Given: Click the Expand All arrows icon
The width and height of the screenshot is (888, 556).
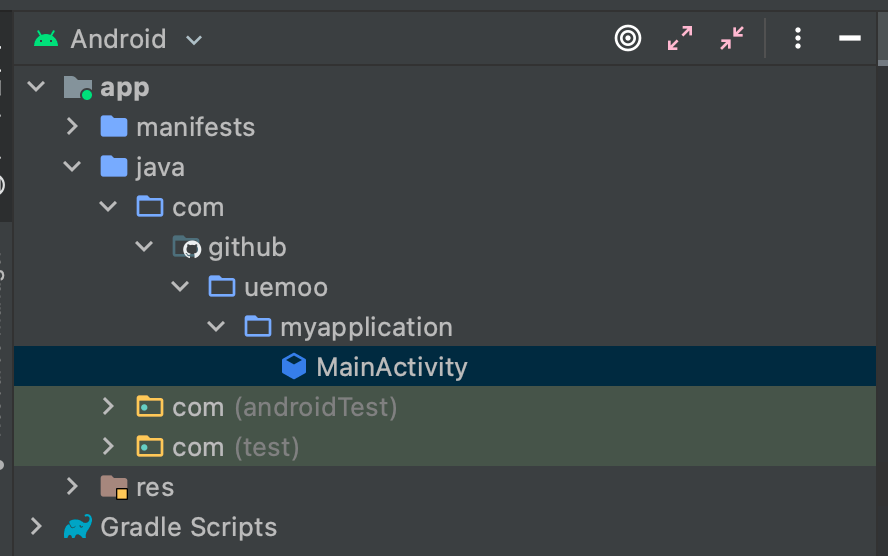Looking at the screenshot, I should 680,39.
